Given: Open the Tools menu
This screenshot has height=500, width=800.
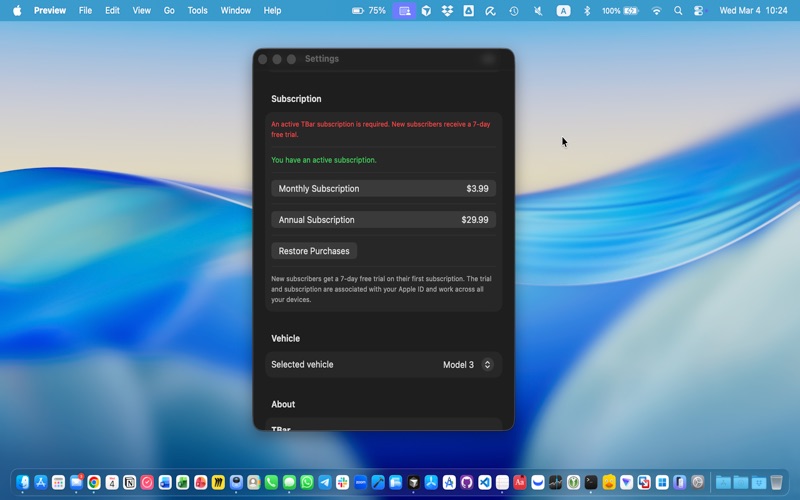Looking at the screenshot, I should coord(197,10).
